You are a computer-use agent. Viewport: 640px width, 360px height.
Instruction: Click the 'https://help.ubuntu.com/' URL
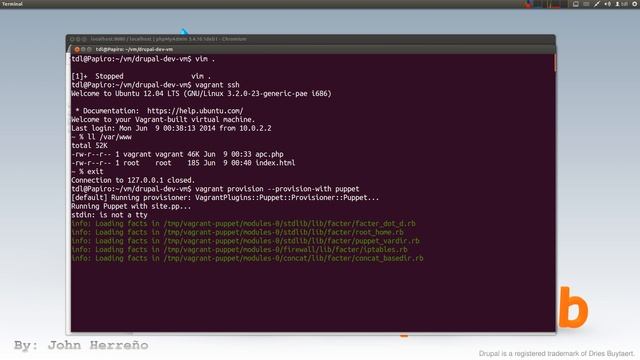(195, 111)
